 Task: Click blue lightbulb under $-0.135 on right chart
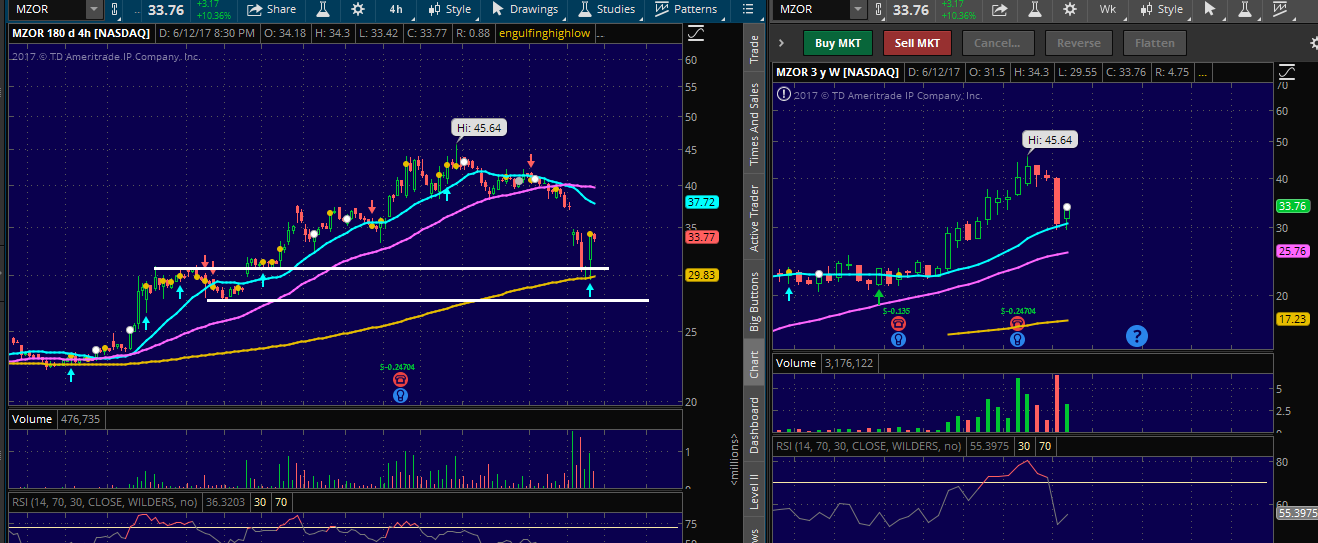pos(898,339)
